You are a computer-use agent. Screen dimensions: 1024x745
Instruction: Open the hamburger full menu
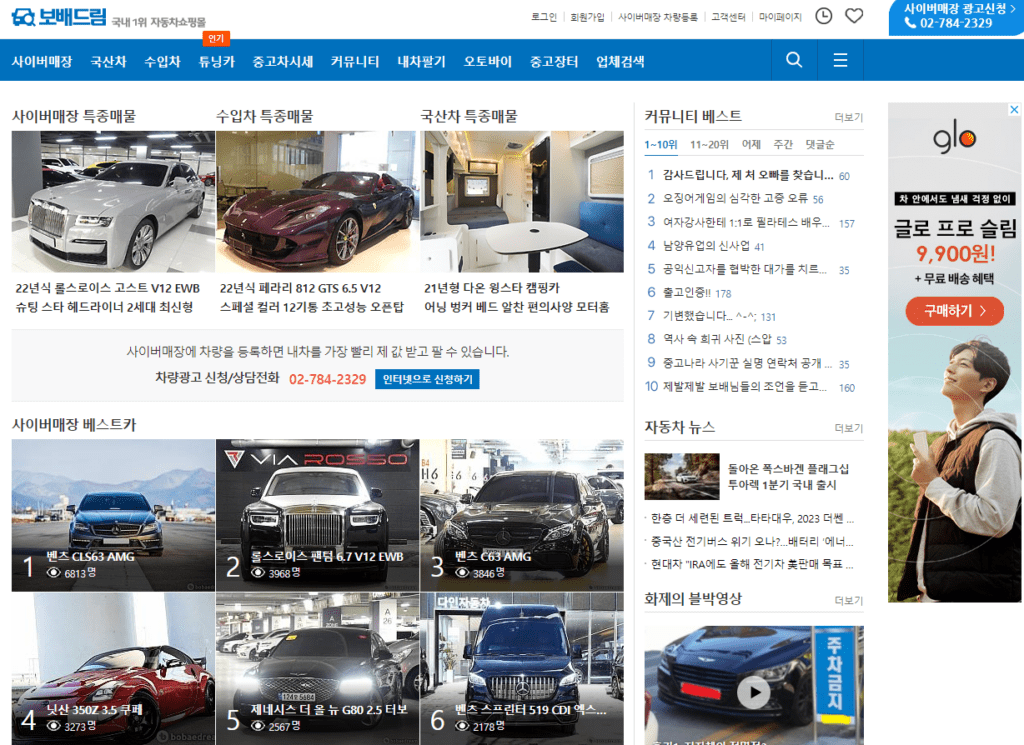click(x=840, y=60)
